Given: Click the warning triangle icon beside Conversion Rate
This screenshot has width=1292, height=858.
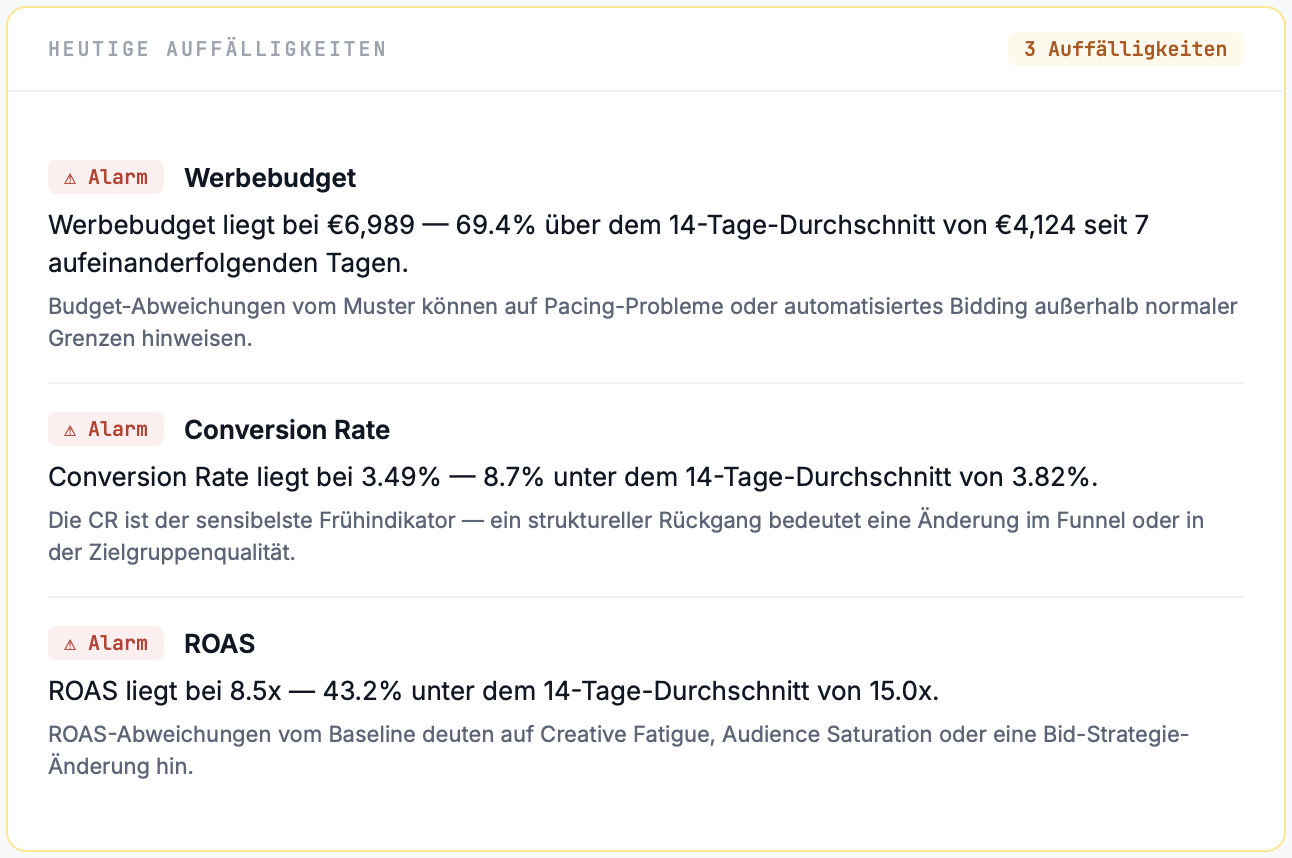Looking at the screenshot, I should coord(70,430).
